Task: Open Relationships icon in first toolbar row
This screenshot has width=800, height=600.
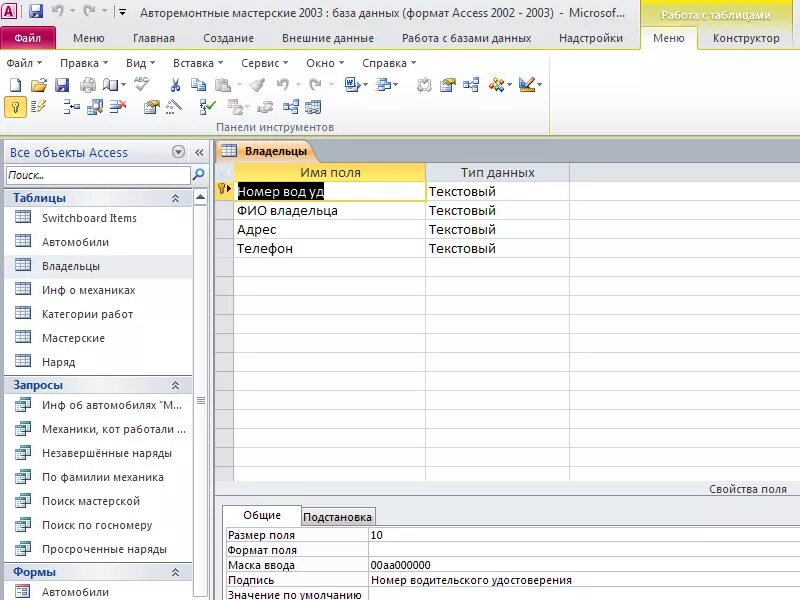Action: (471, 85)
